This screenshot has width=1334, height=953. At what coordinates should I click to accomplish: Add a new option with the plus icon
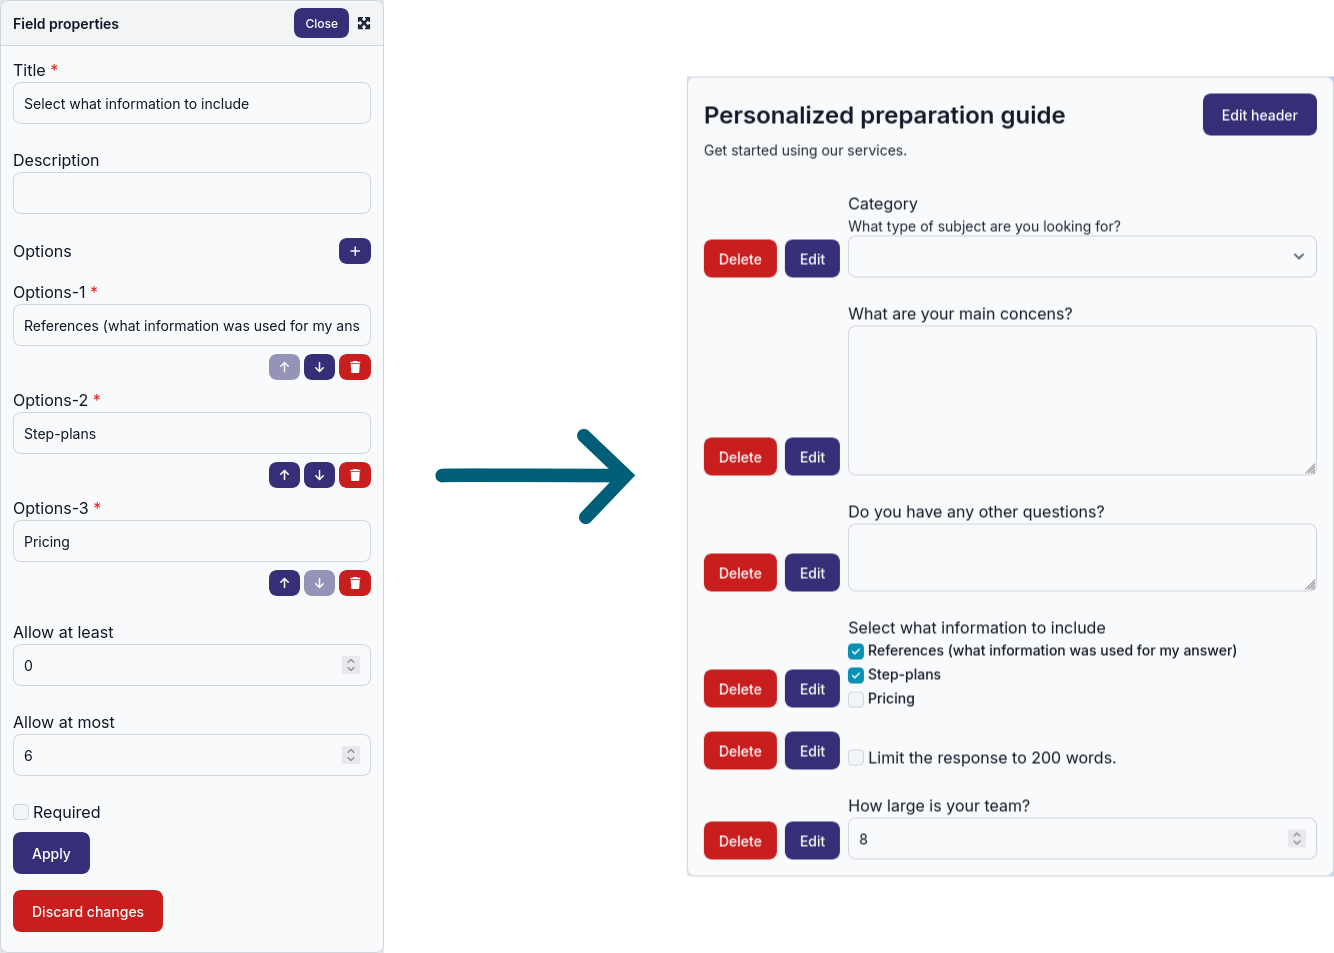[355, 251]
